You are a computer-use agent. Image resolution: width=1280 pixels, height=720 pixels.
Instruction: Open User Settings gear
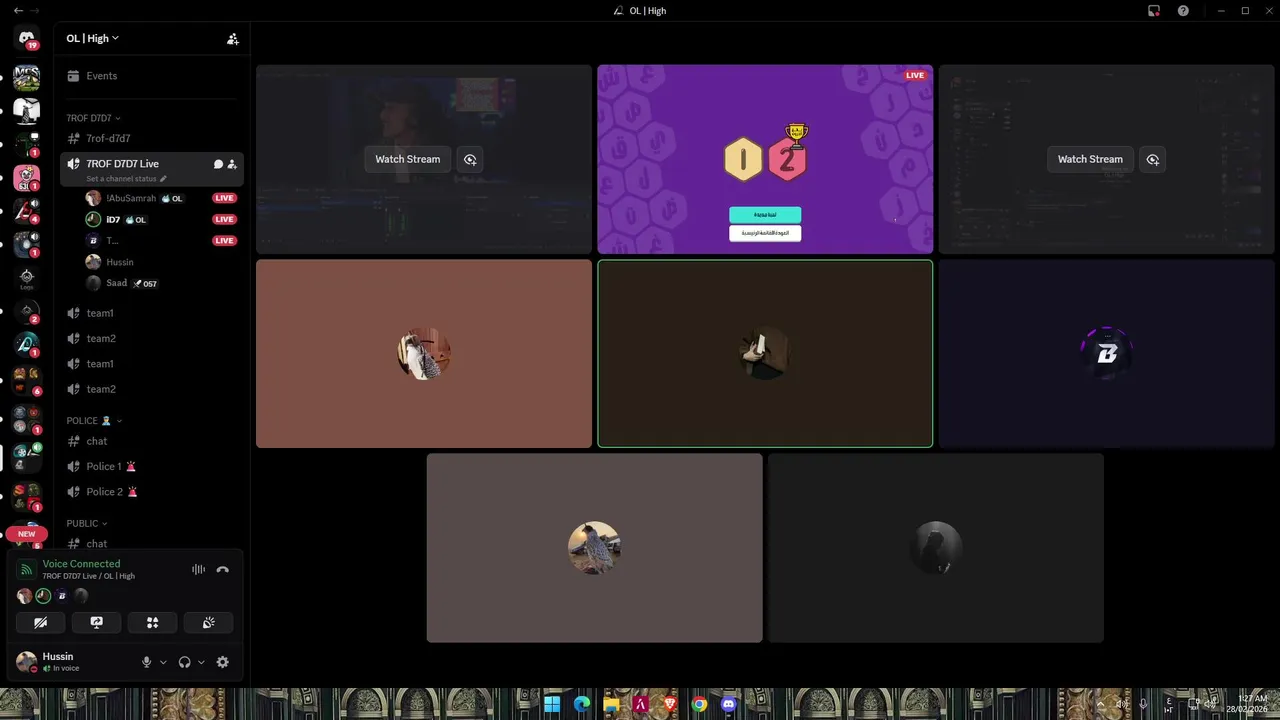(223, 662)
